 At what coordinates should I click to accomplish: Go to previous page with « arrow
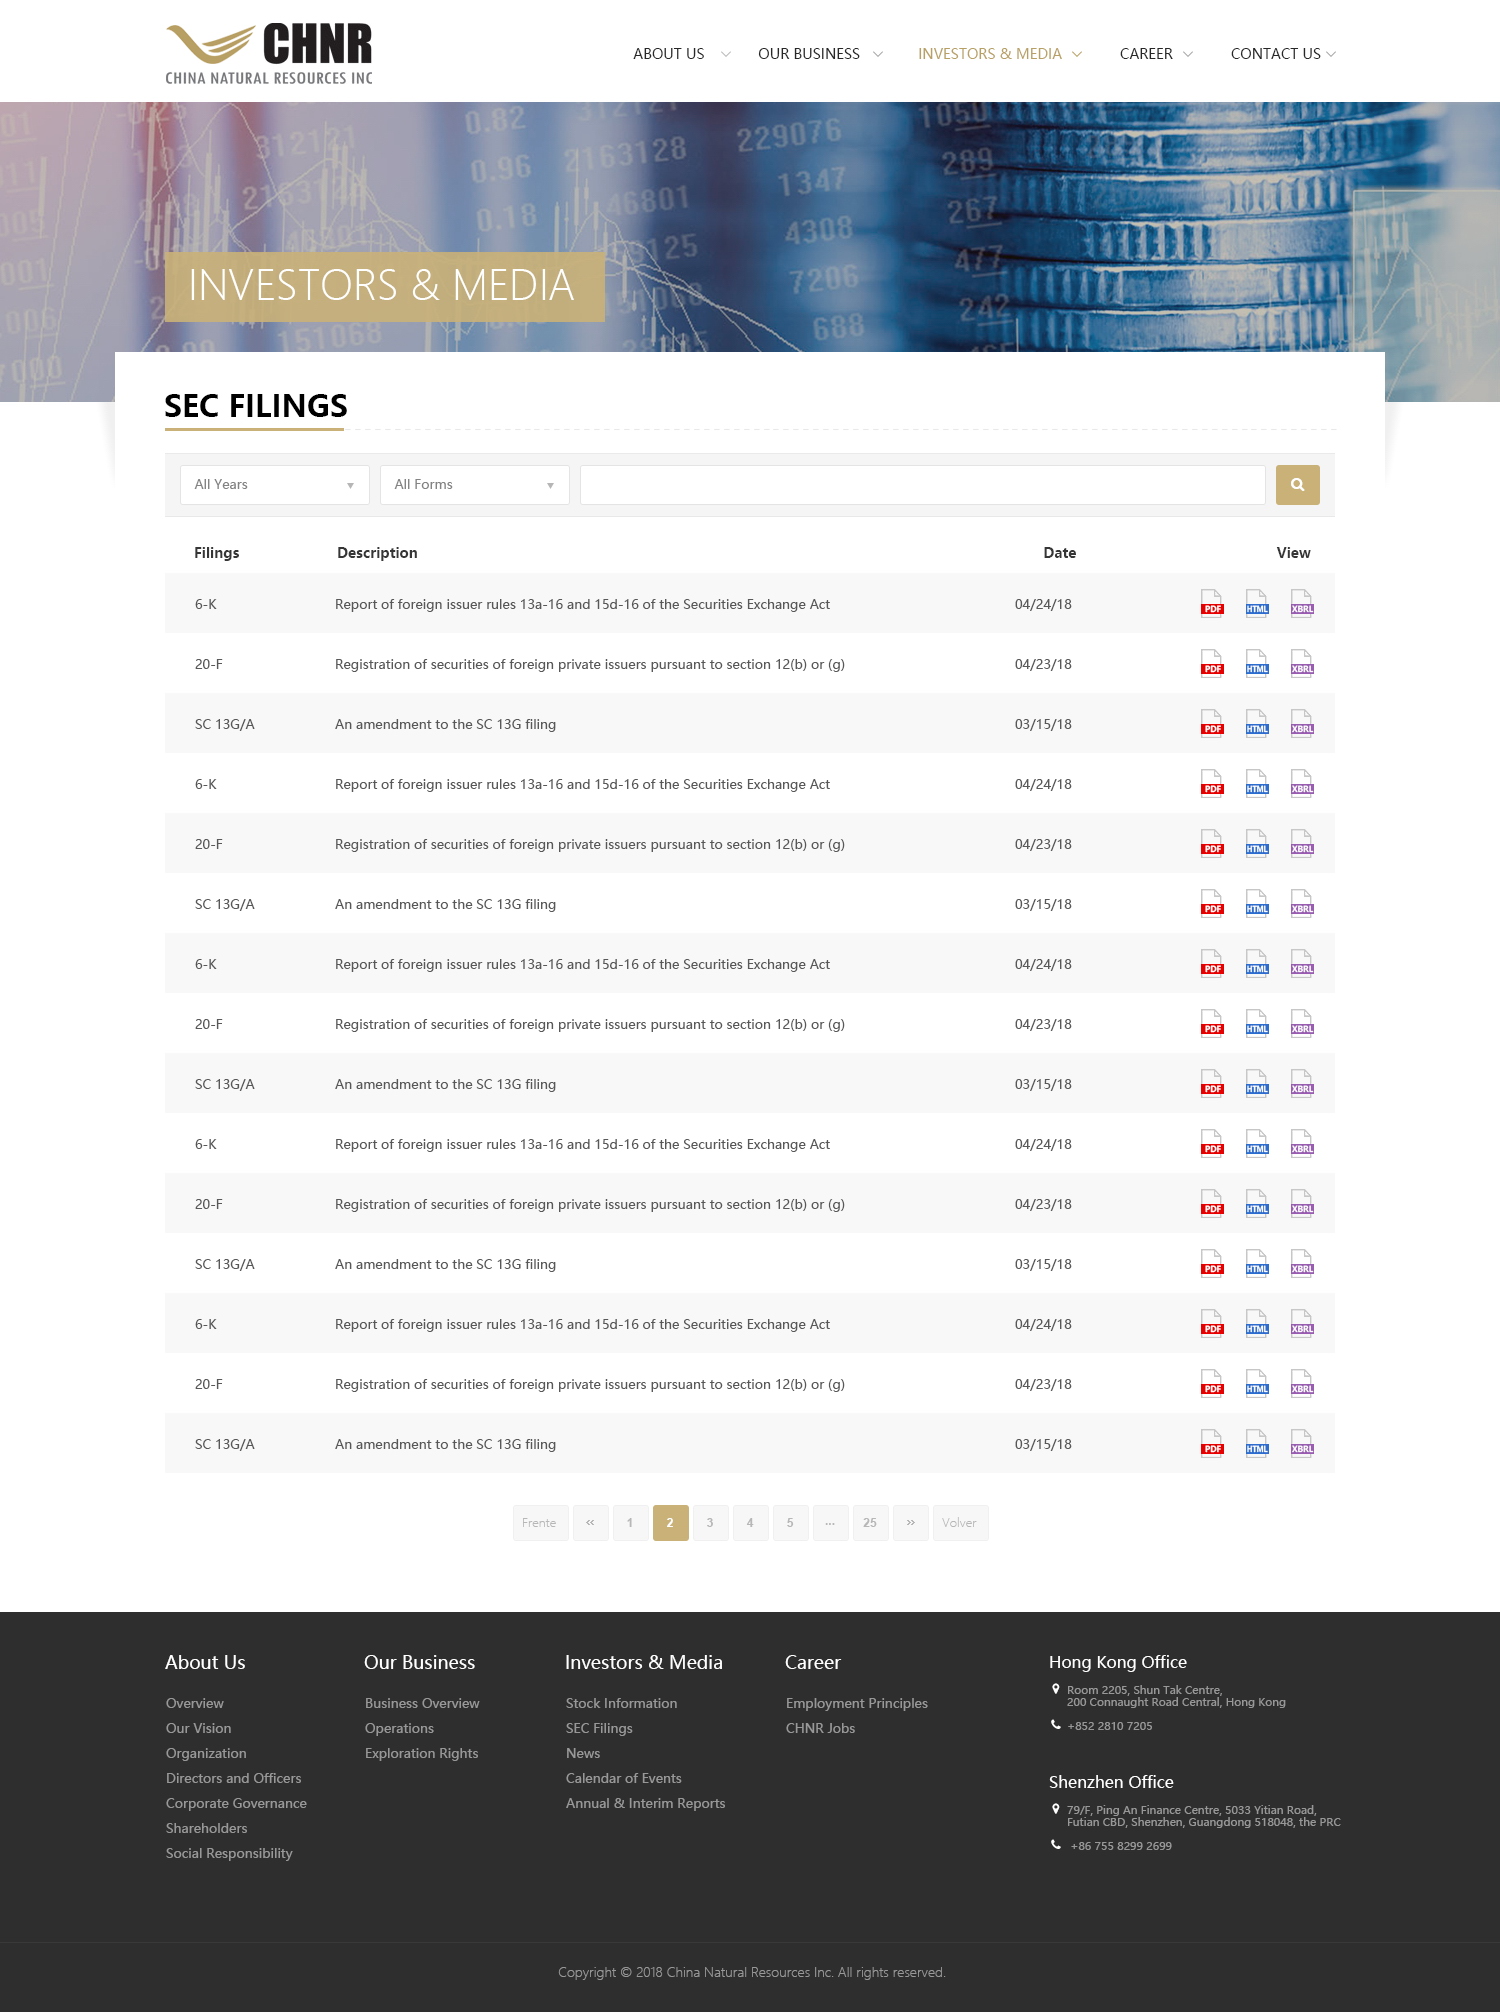click(590, 1523)
